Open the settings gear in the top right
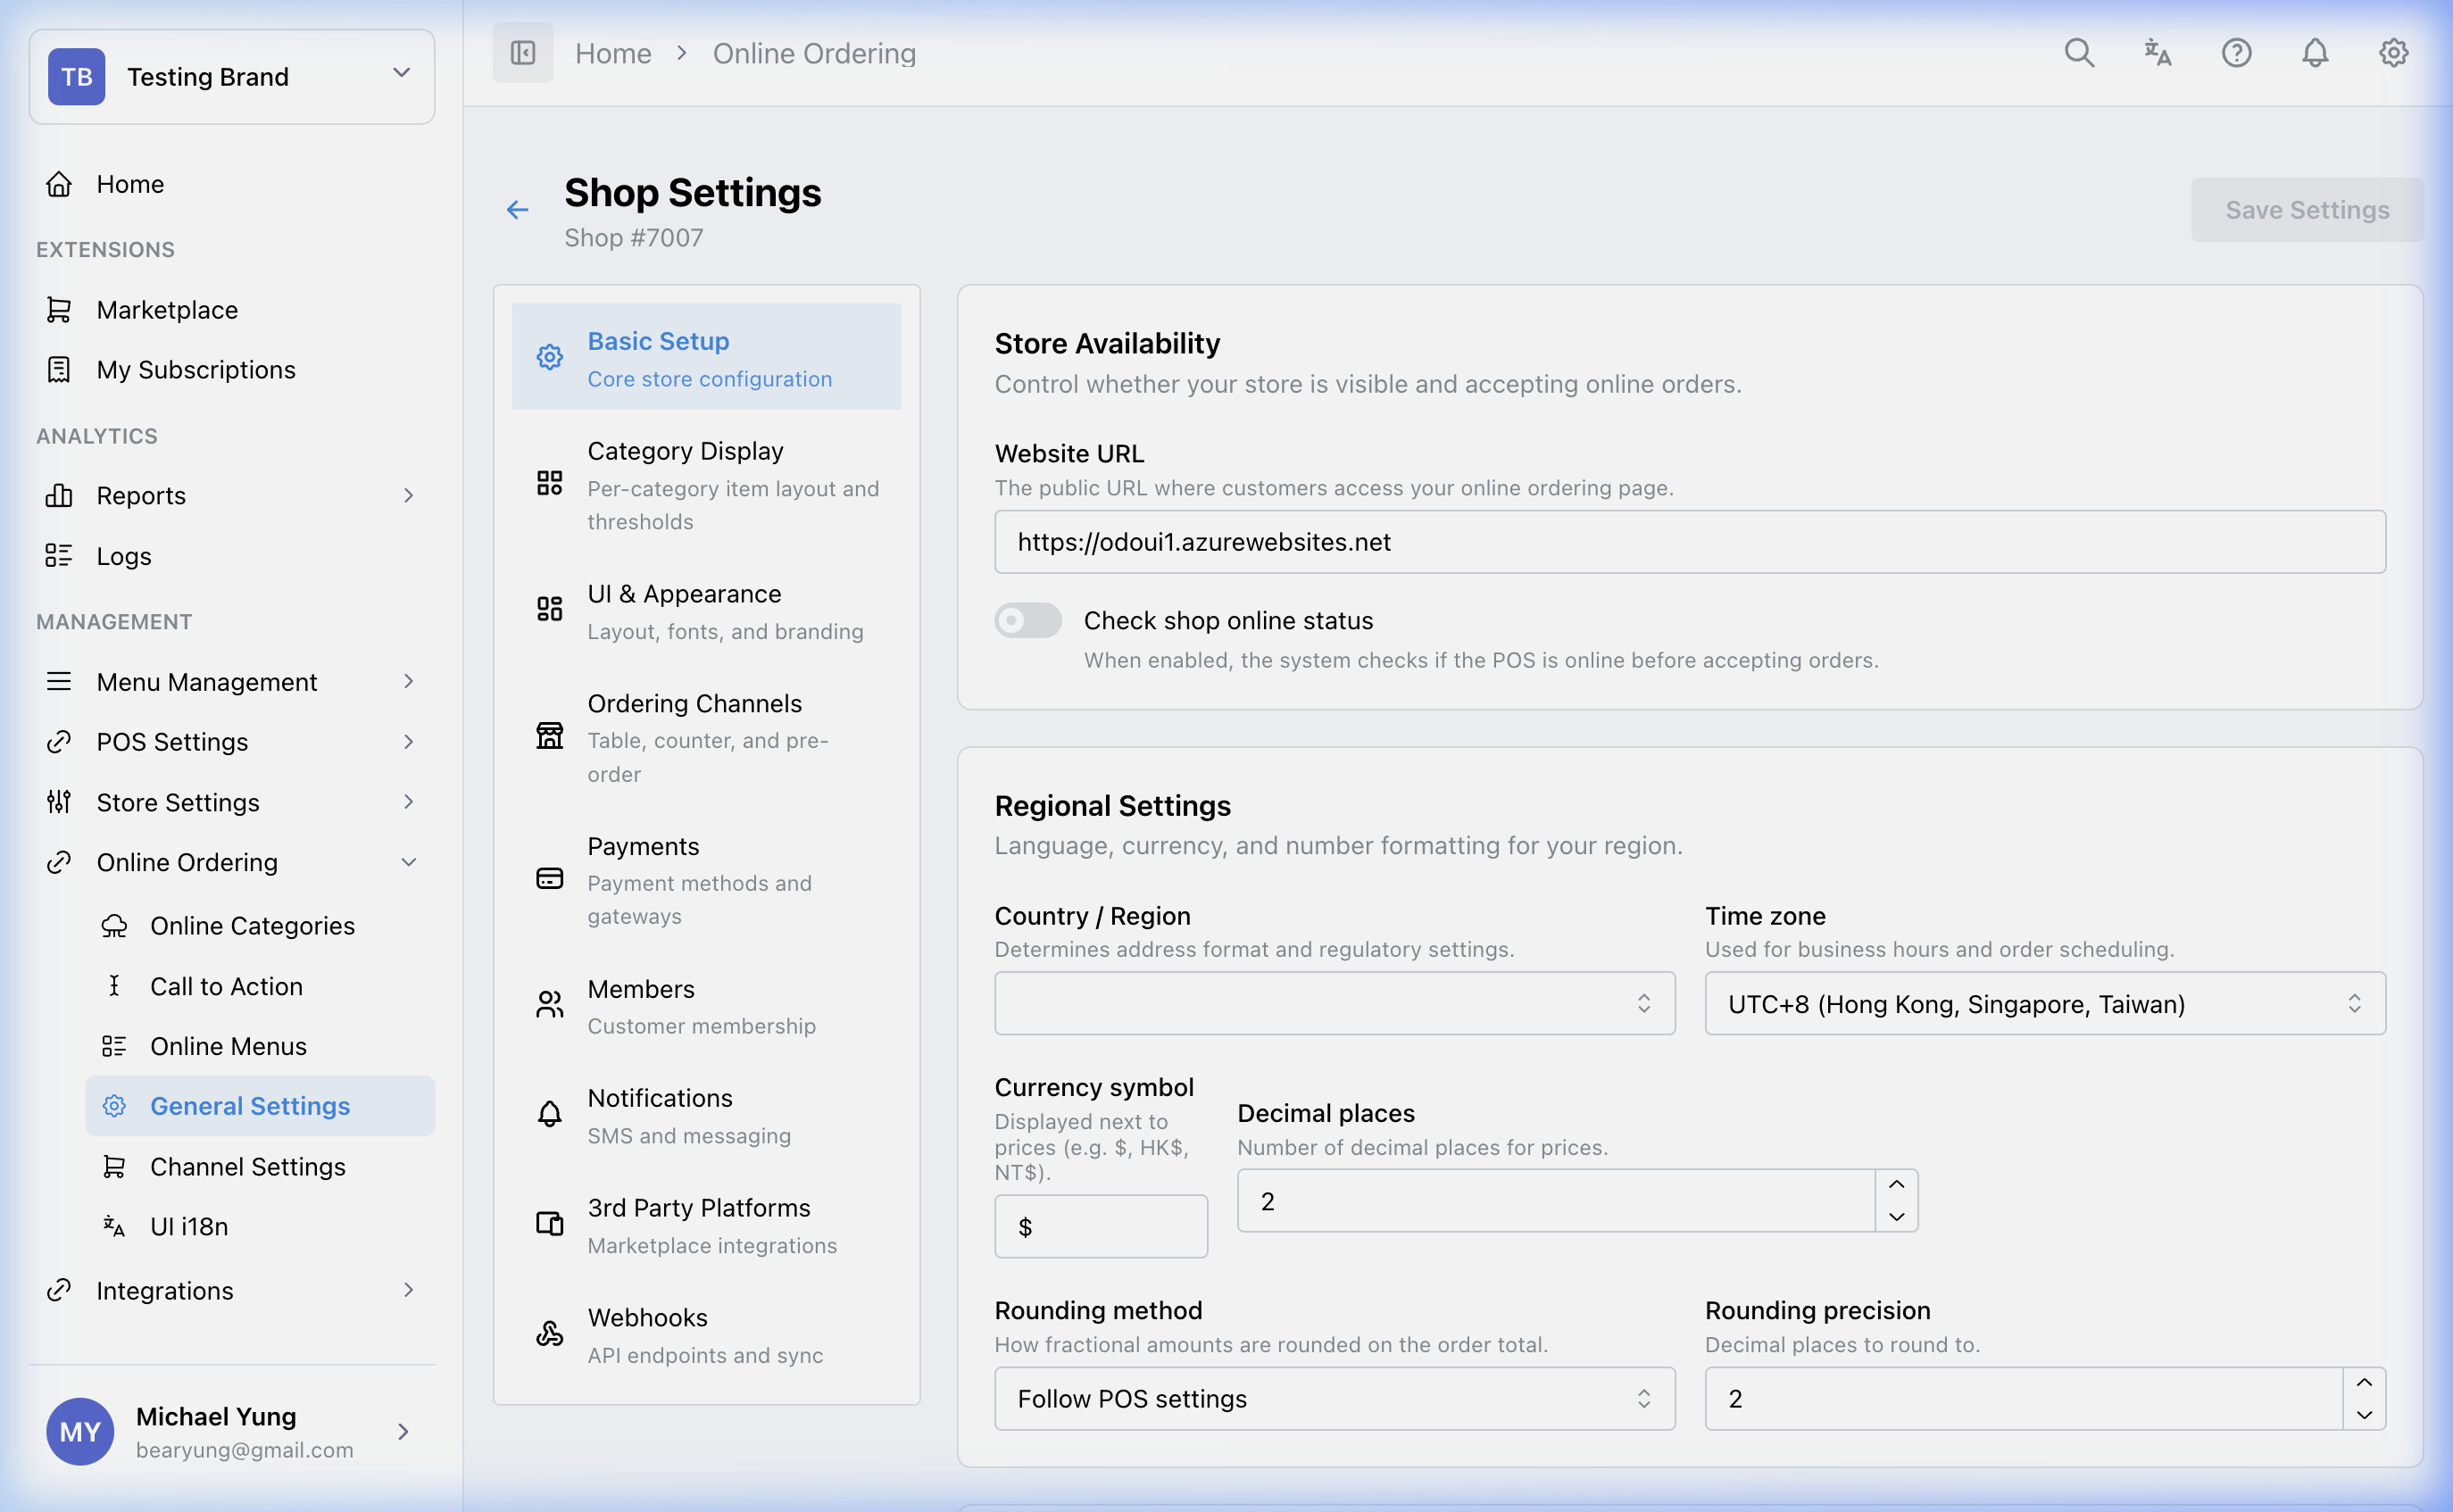The width and height of the screenshot is (2453, 1512). click(x=2393, y=52)
